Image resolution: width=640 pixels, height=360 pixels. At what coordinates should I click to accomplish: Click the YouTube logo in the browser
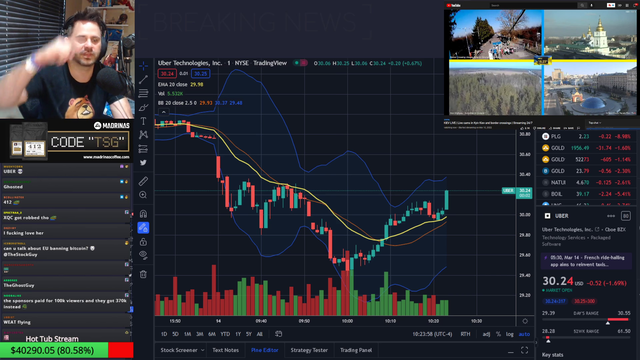tap(453, 5)
